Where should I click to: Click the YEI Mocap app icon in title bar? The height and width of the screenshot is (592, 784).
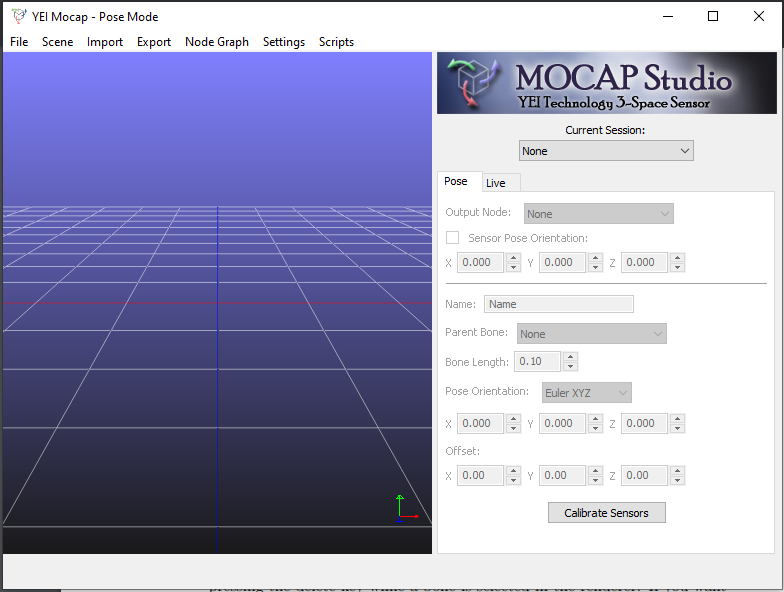tap(18, 16)
